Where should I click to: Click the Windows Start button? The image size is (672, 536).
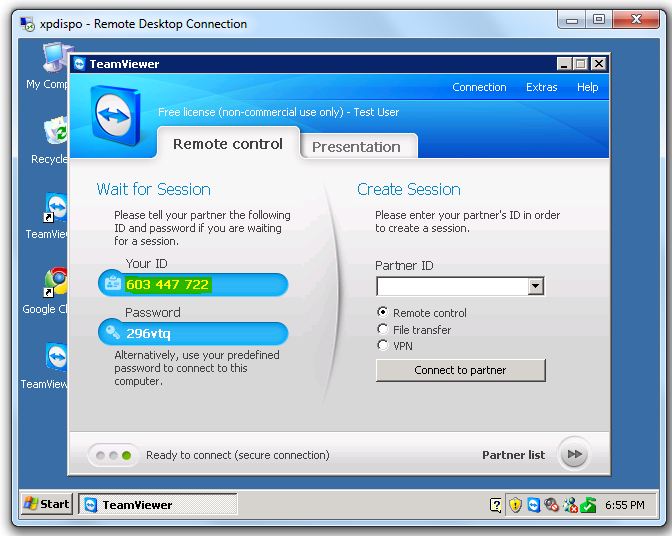(47, 504)
